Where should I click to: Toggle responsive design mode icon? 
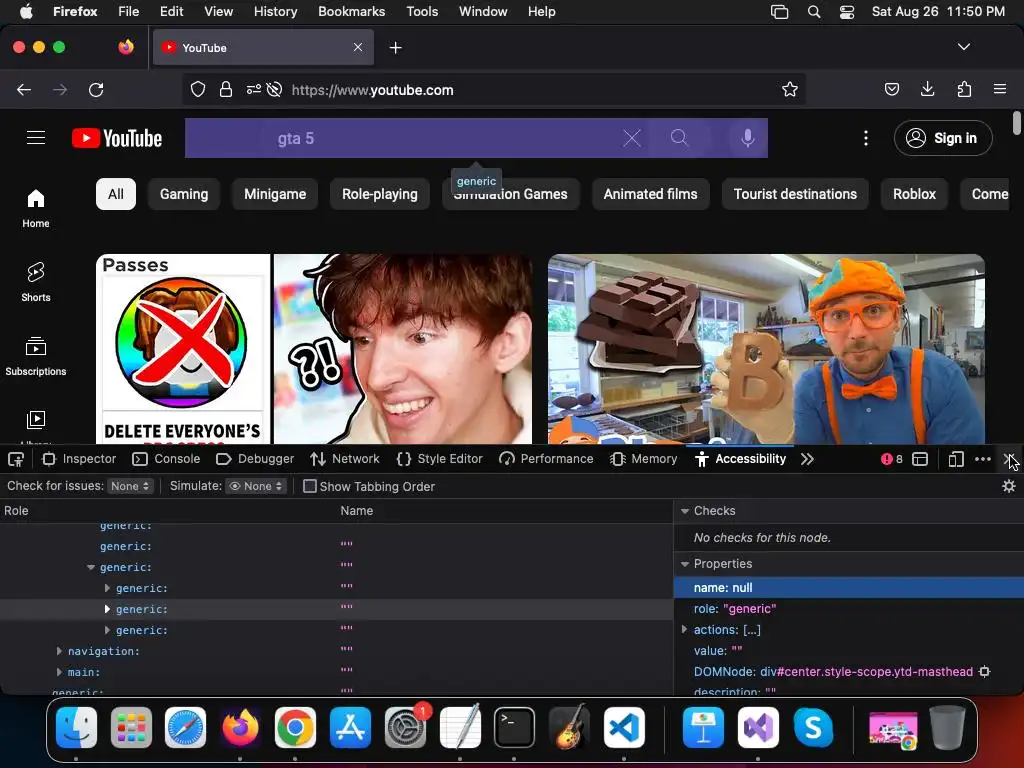tap(955, 459)
